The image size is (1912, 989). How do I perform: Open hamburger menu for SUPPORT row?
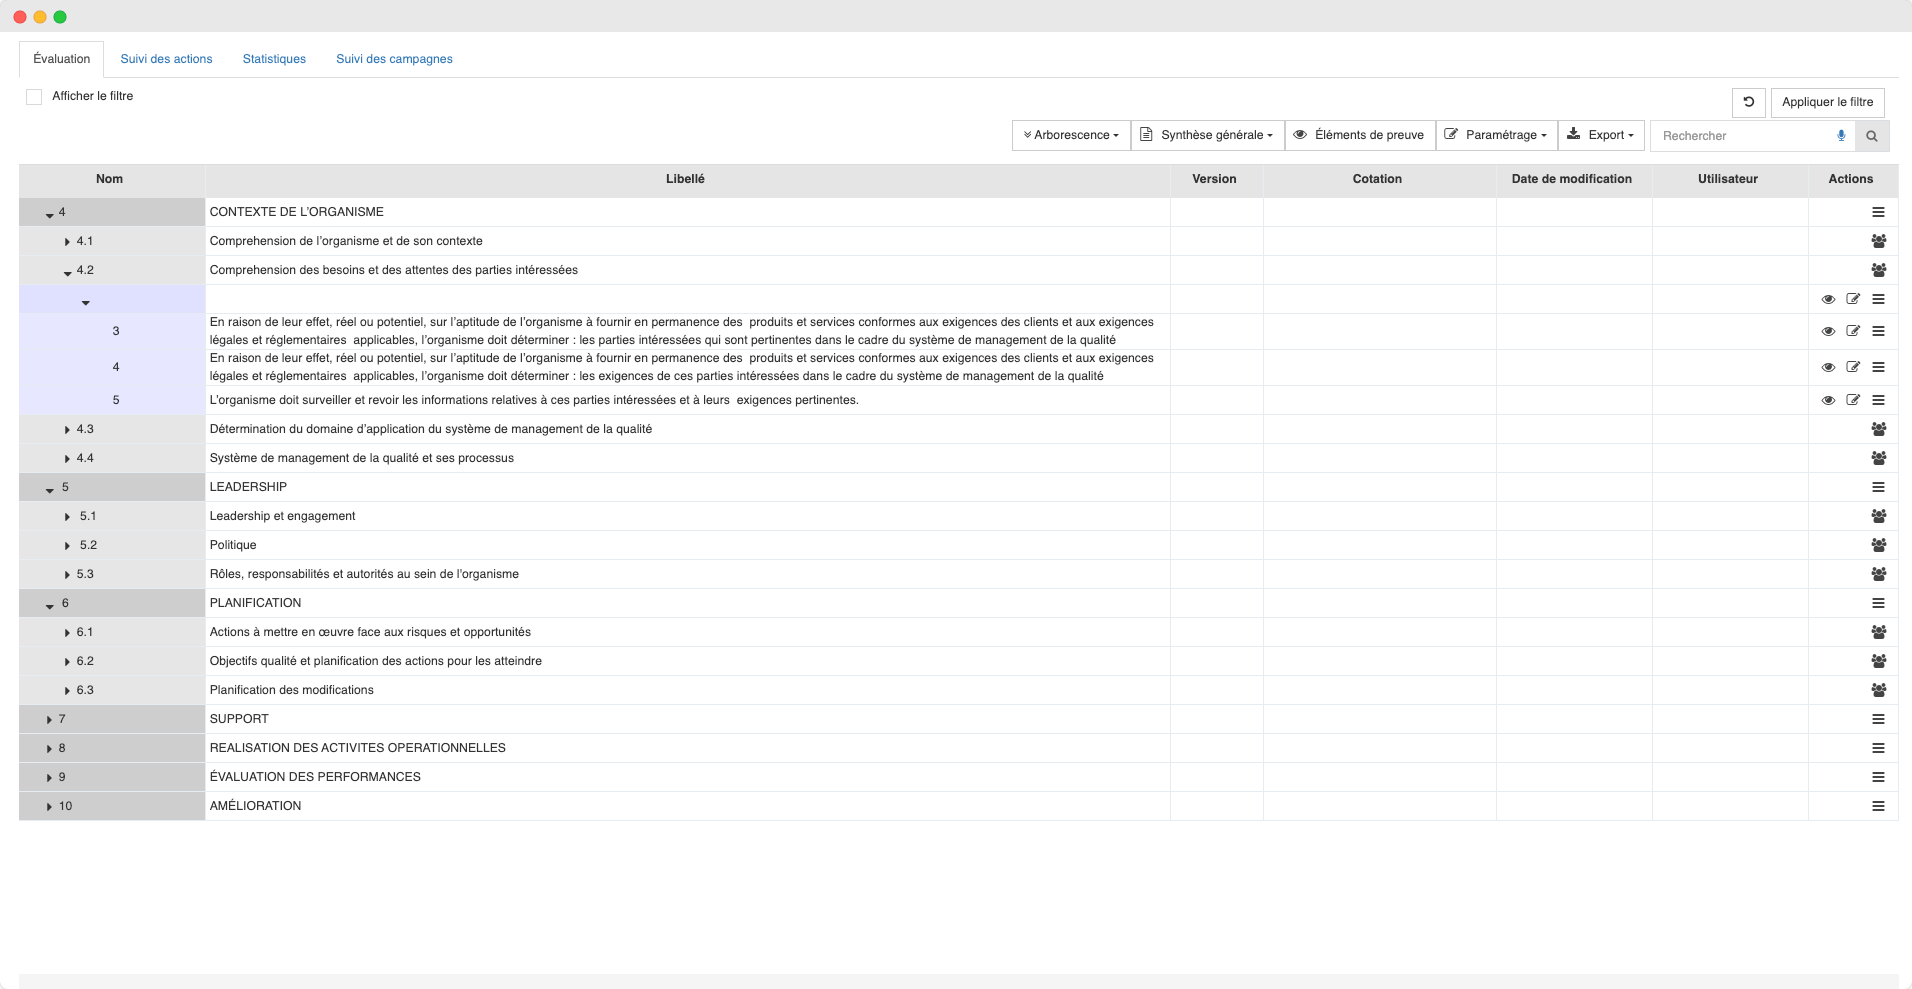tap(1878, 719)
